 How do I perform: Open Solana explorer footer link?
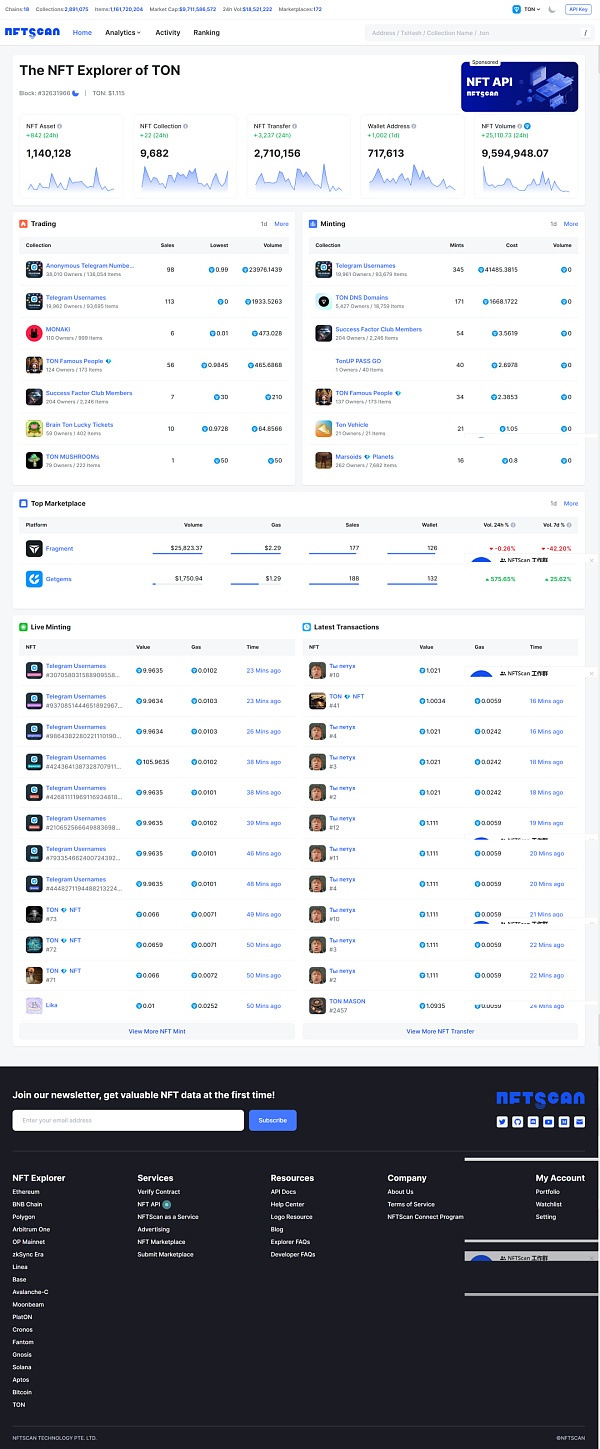[22, 1367]
